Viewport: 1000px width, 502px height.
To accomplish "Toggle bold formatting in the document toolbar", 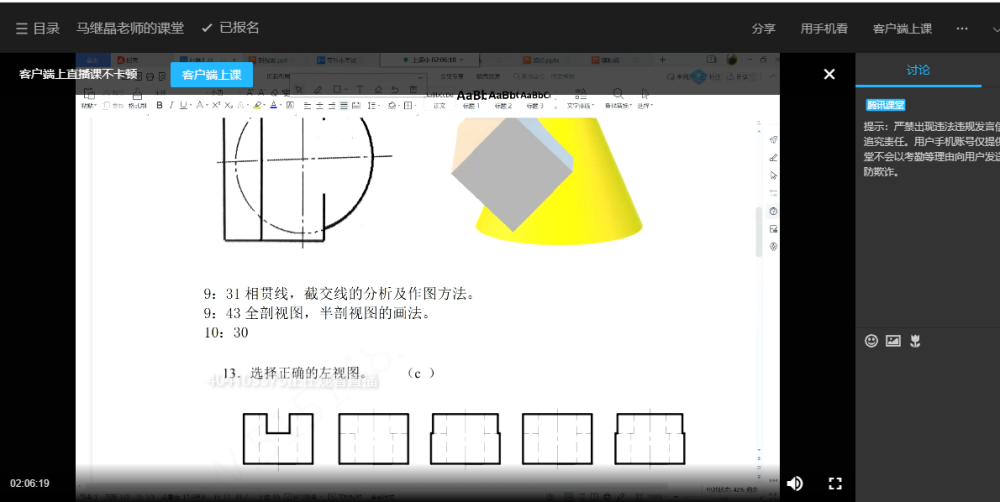I will [159, 105].
